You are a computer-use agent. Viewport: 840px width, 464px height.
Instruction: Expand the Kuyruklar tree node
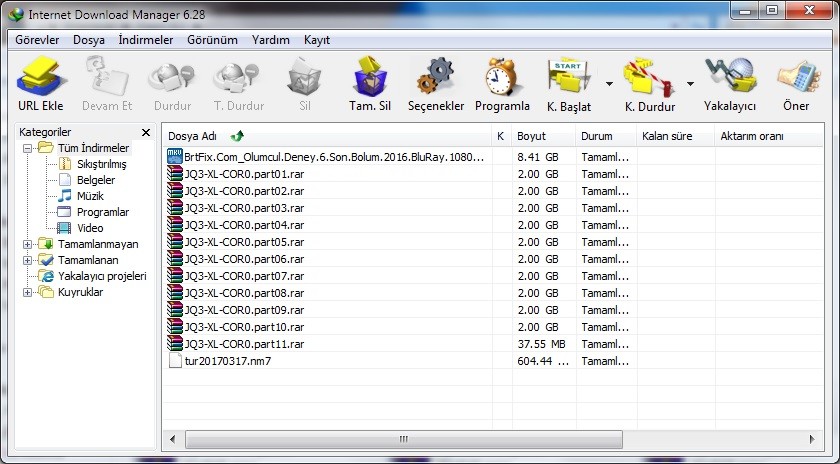click(27, 293)
